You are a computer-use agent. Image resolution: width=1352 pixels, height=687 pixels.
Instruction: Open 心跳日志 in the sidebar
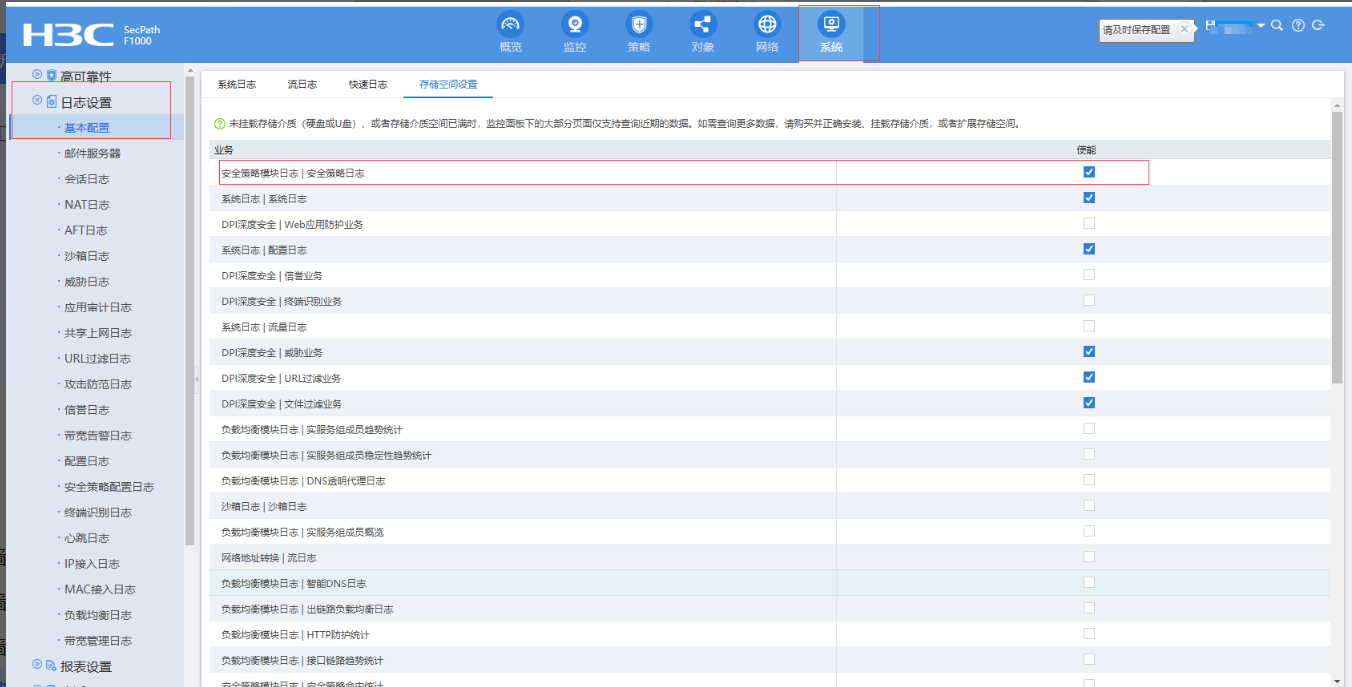point(87,538)
